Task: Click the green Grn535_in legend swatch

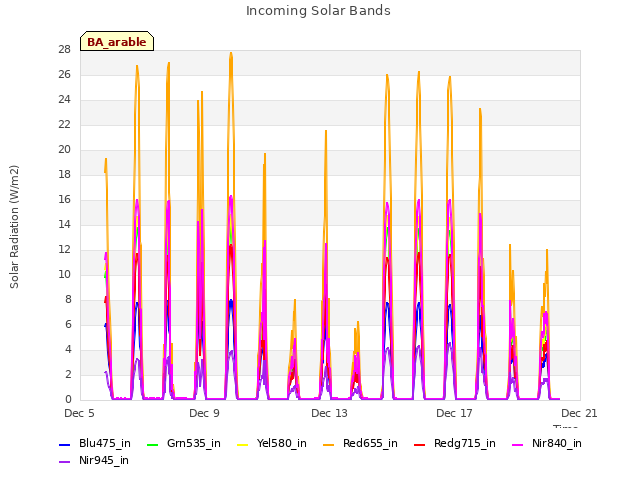Action: (x=152, y=444)
